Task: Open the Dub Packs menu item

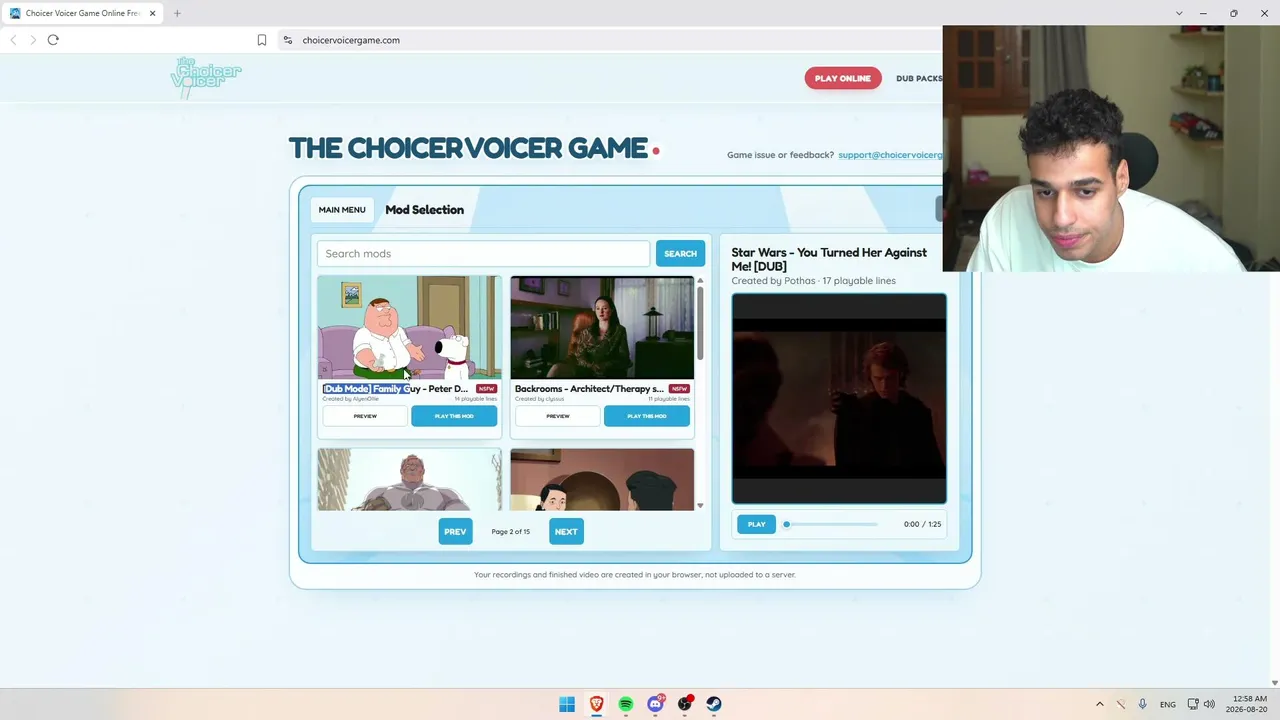Action: click(x=919, y=78)
